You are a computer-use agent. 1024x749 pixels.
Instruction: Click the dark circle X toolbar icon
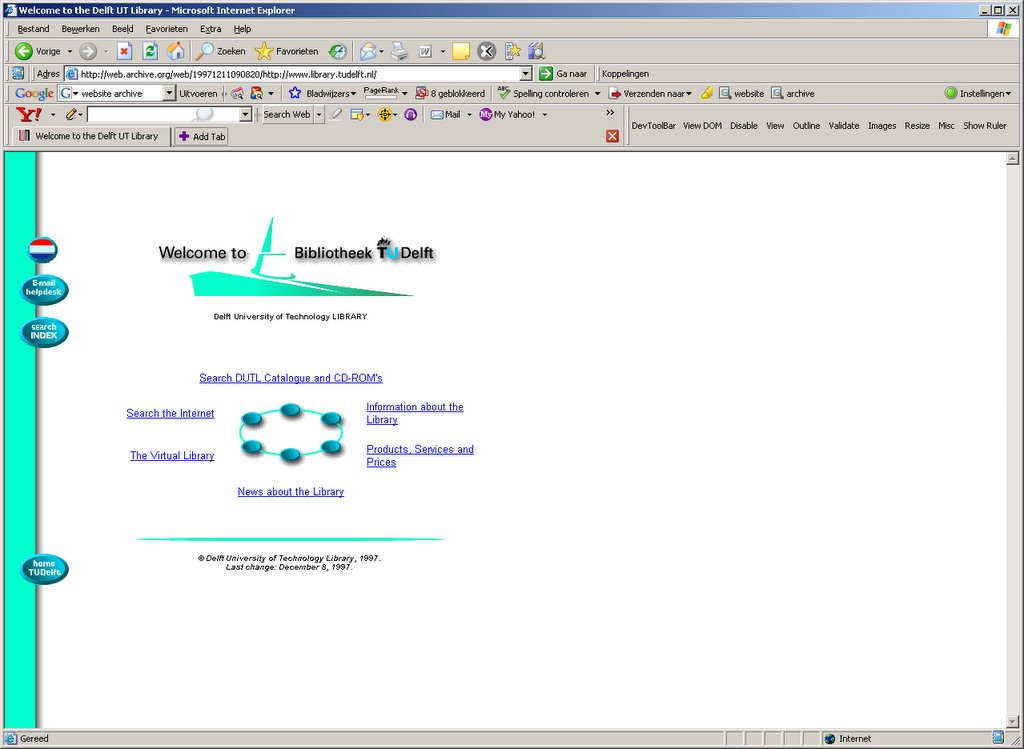pos(487,51)
